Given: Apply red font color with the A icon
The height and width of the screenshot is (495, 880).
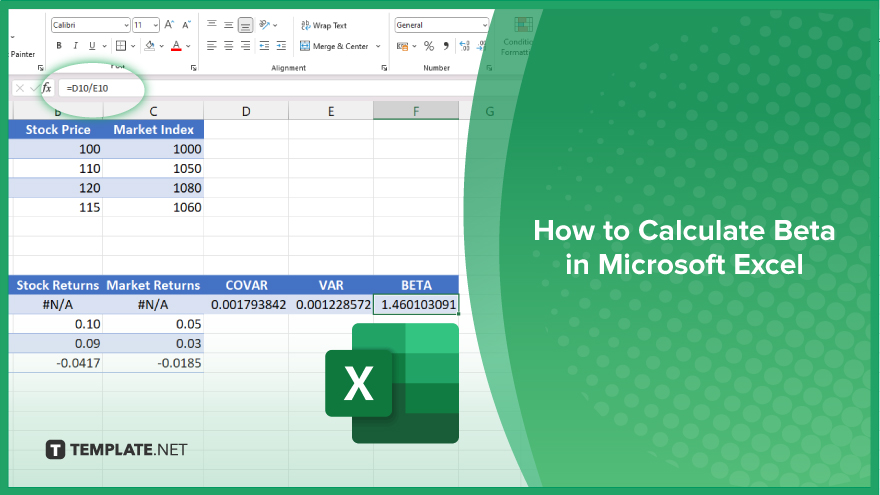Looking at the screenshot, I should 176,46.
